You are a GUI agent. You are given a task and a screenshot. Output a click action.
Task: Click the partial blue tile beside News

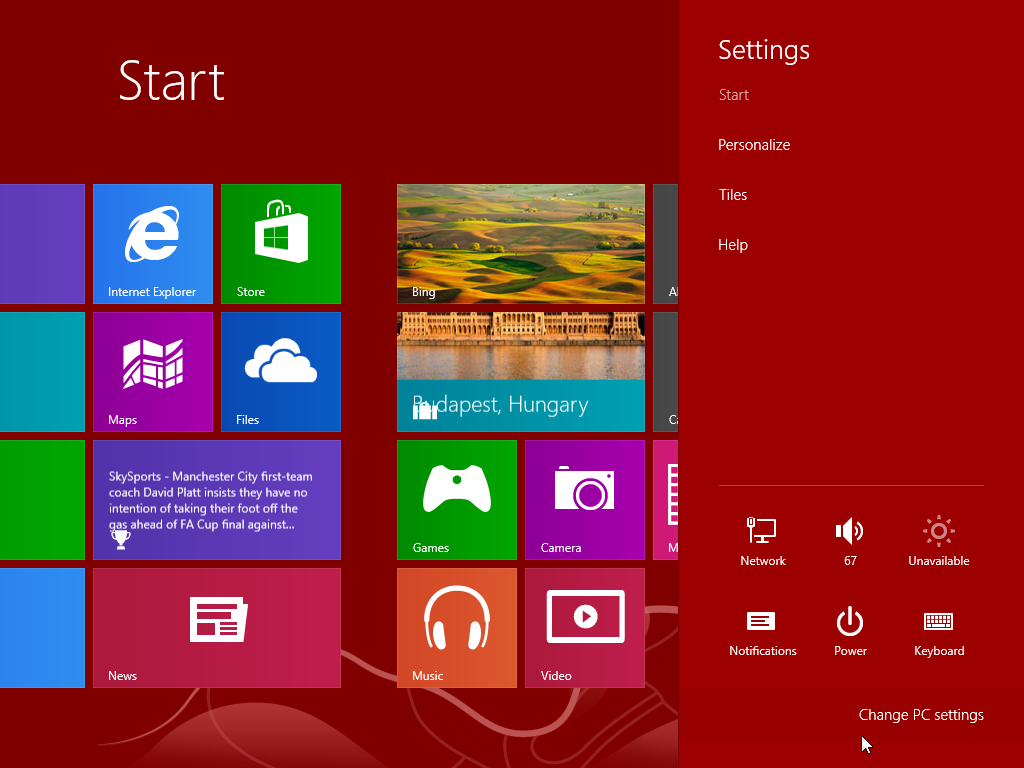pos(42,628)
